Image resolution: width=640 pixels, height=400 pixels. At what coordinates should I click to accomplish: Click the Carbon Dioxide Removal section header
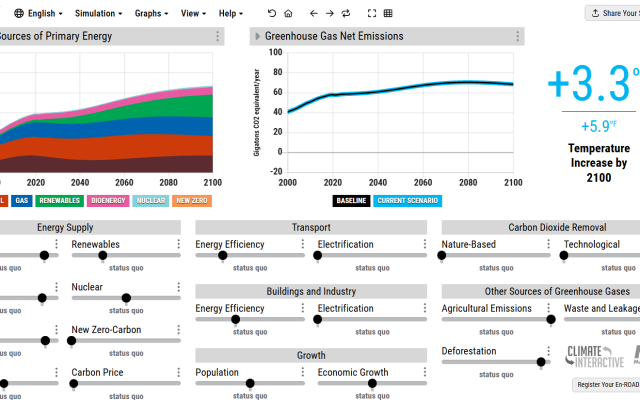[541, 227]
